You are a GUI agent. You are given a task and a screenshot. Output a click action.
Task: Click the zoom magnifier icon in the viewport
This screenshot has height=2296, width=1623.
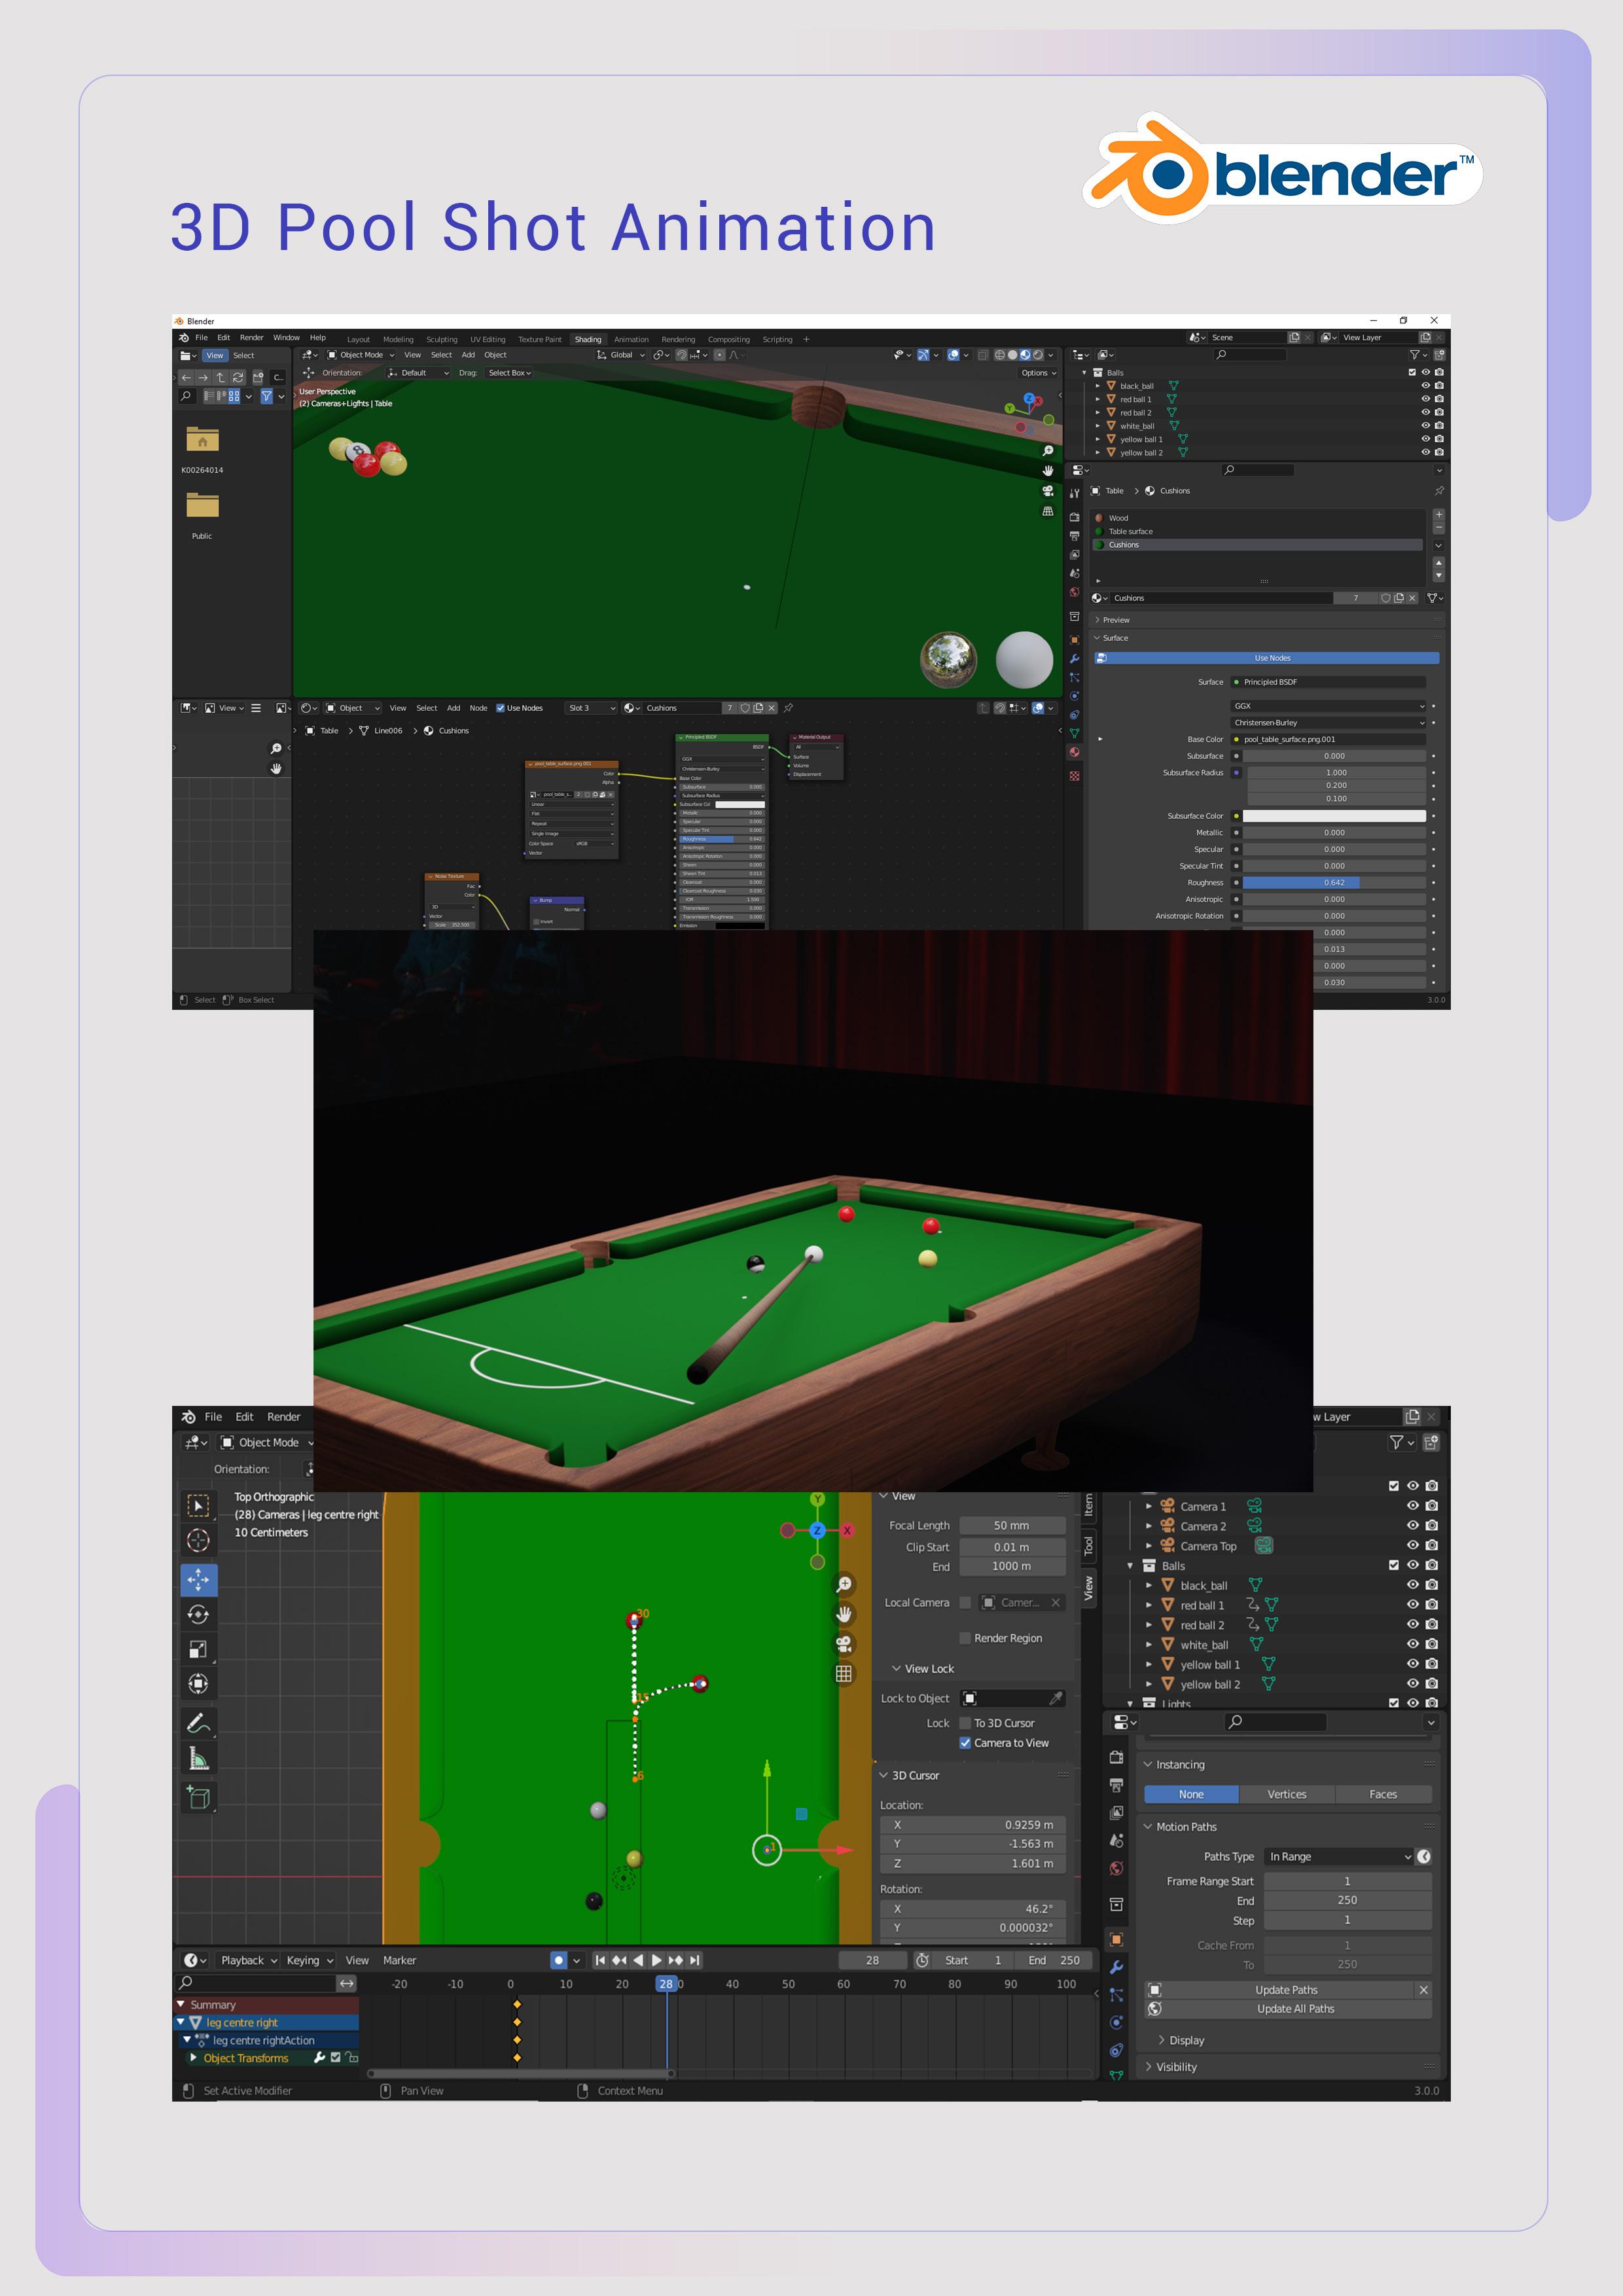pyautogui.click(x=844, y=1584)
